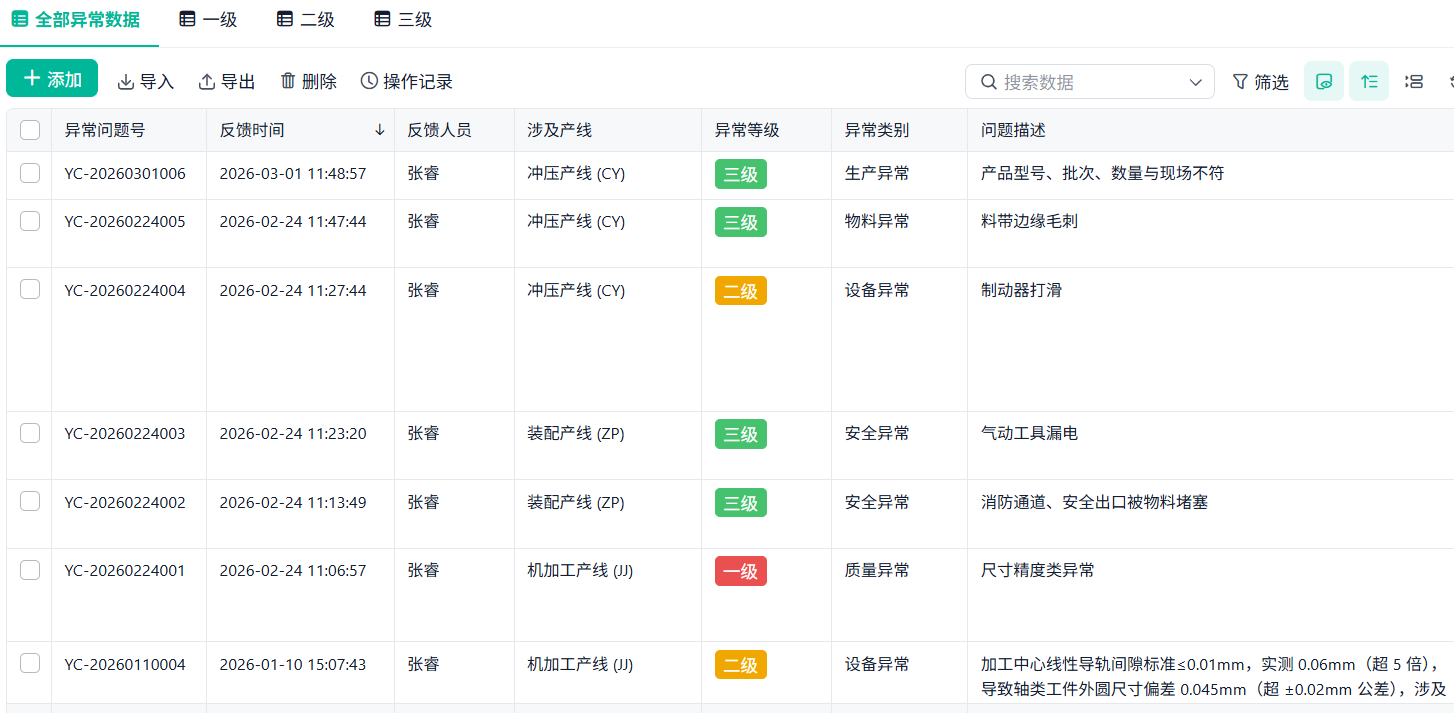This screenshot has width=1454, height=713.
Task: Click 冲压产线 (CY) in row YC-20260301006
Action: pyautogui.click(x=576, y=174)
